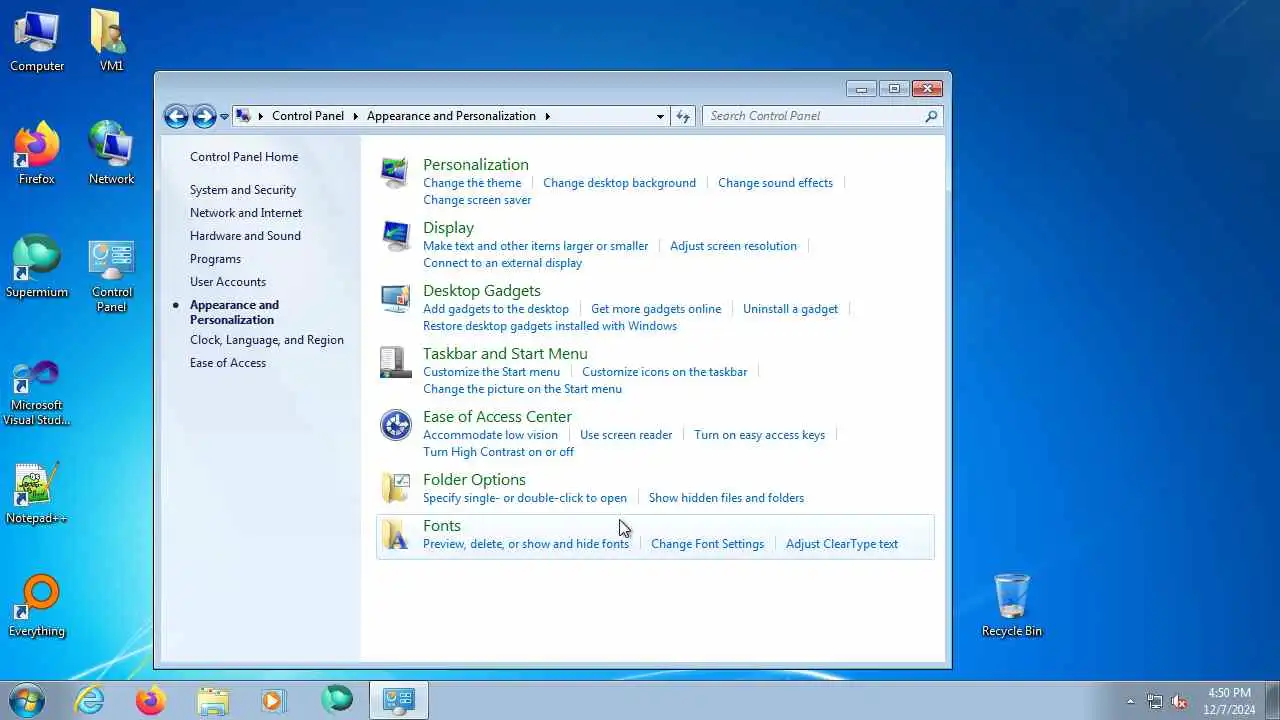Open the Ease of Access Center icon
Image resolution: width=1280 pixels, height=720 pixels.
tap(395, 424)
